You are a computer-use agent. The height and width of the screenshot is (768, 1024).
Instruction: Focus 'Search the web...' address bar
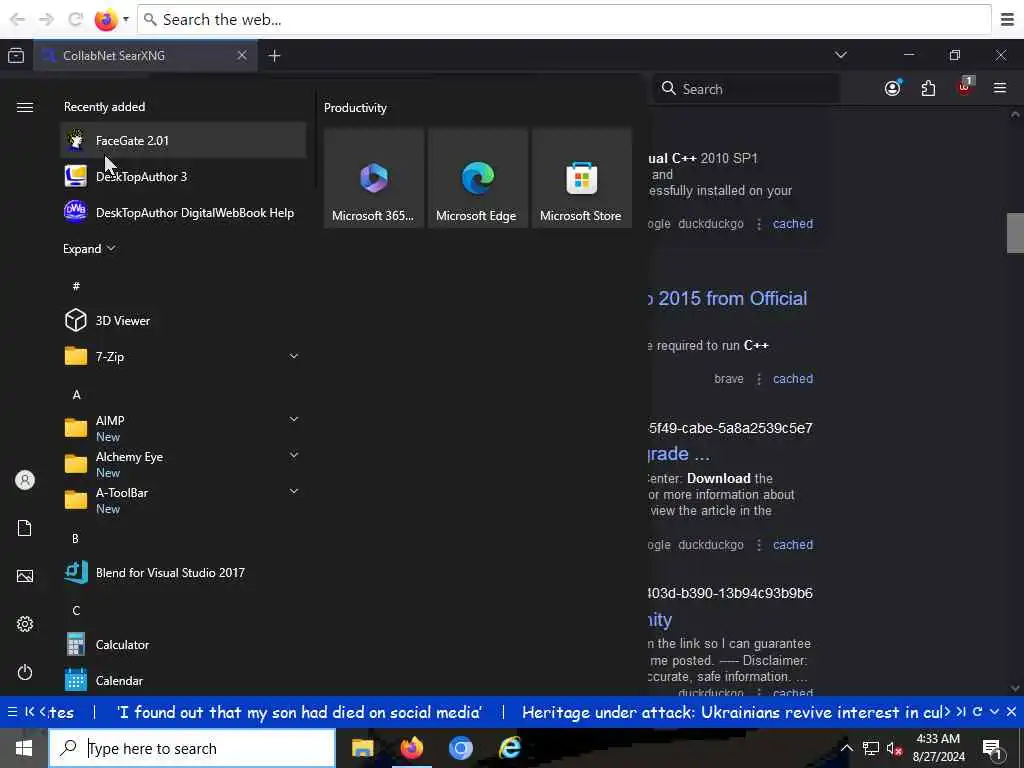click(564, 20)
